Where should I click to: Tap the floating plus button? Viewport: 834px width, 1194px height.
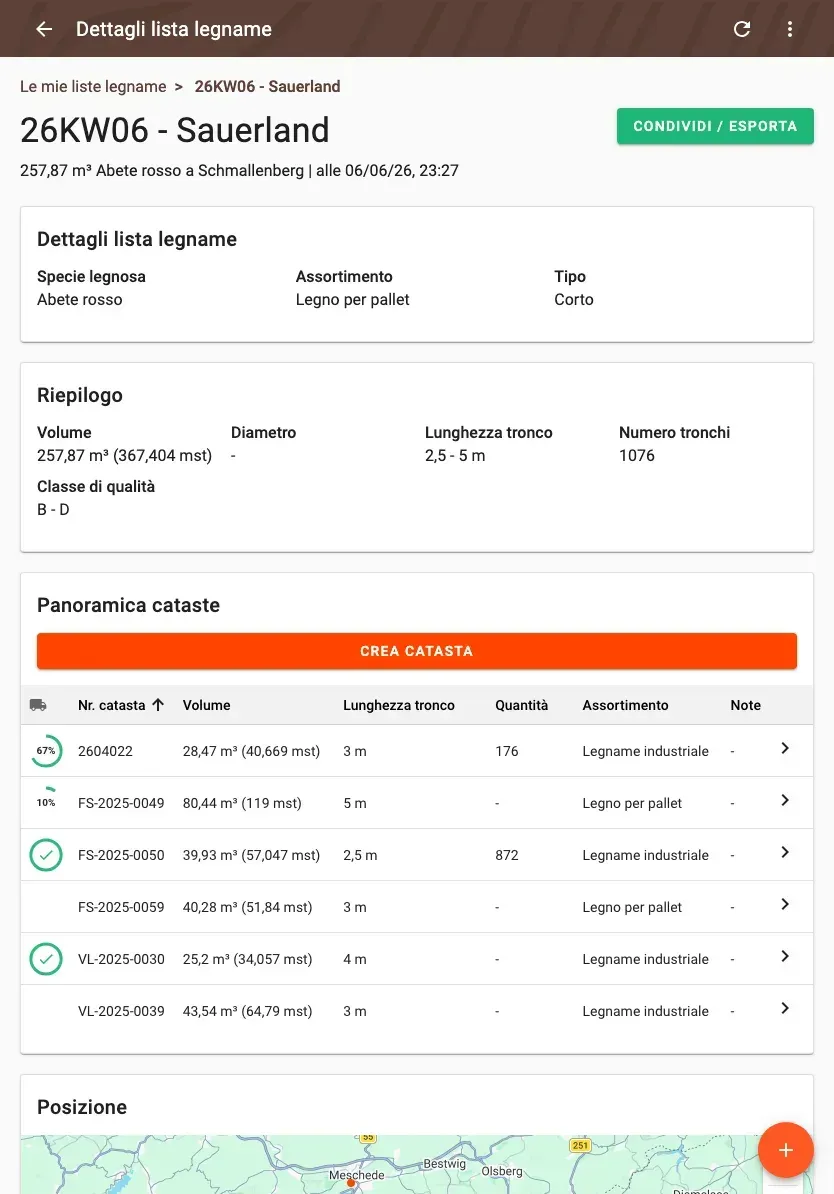(x=785, y=1150)
